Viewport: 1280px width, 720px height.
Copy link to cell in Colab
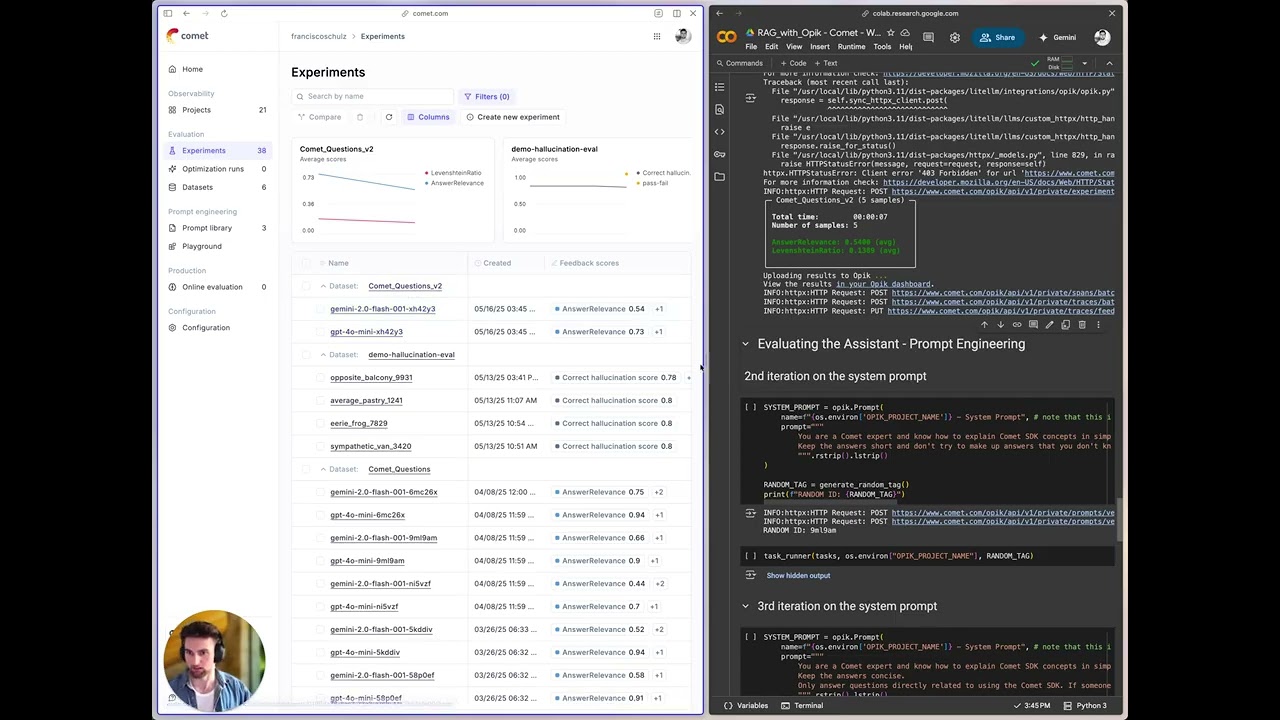[1017, 325]
